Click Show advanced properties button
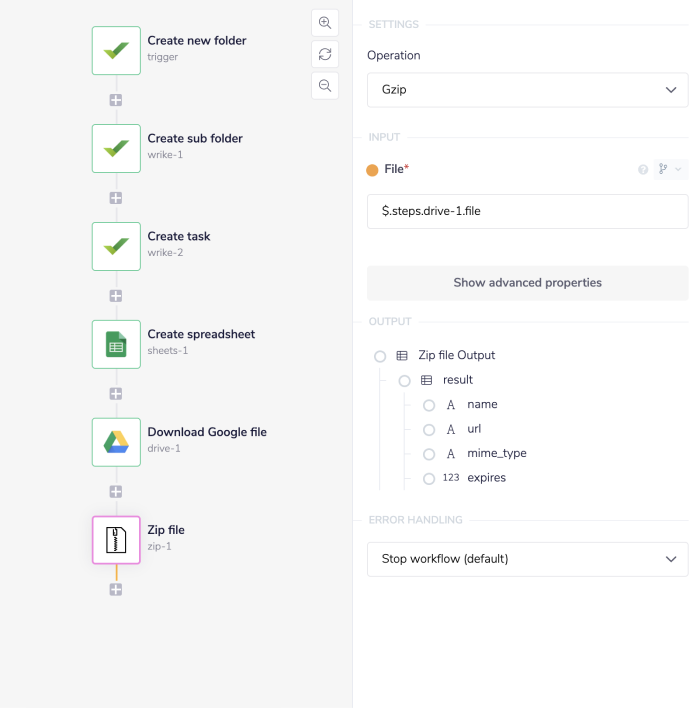 click(527, 283)
